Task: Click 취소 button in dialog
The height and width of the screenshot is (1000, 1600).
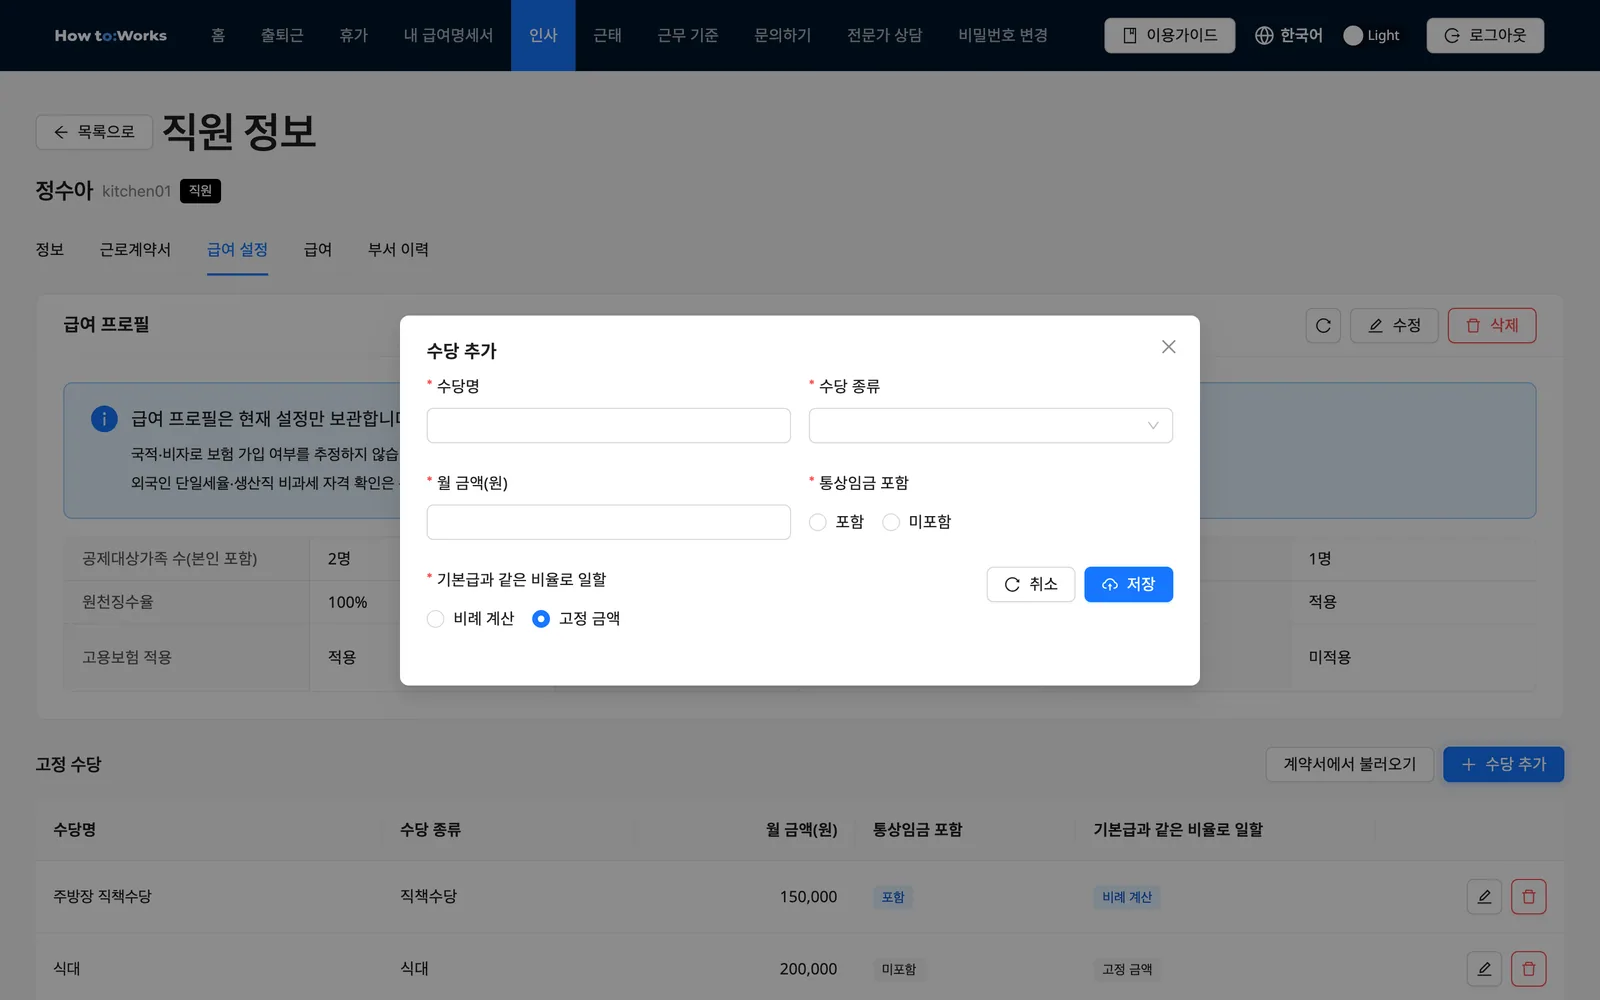Action: (x=1030, y=584)
